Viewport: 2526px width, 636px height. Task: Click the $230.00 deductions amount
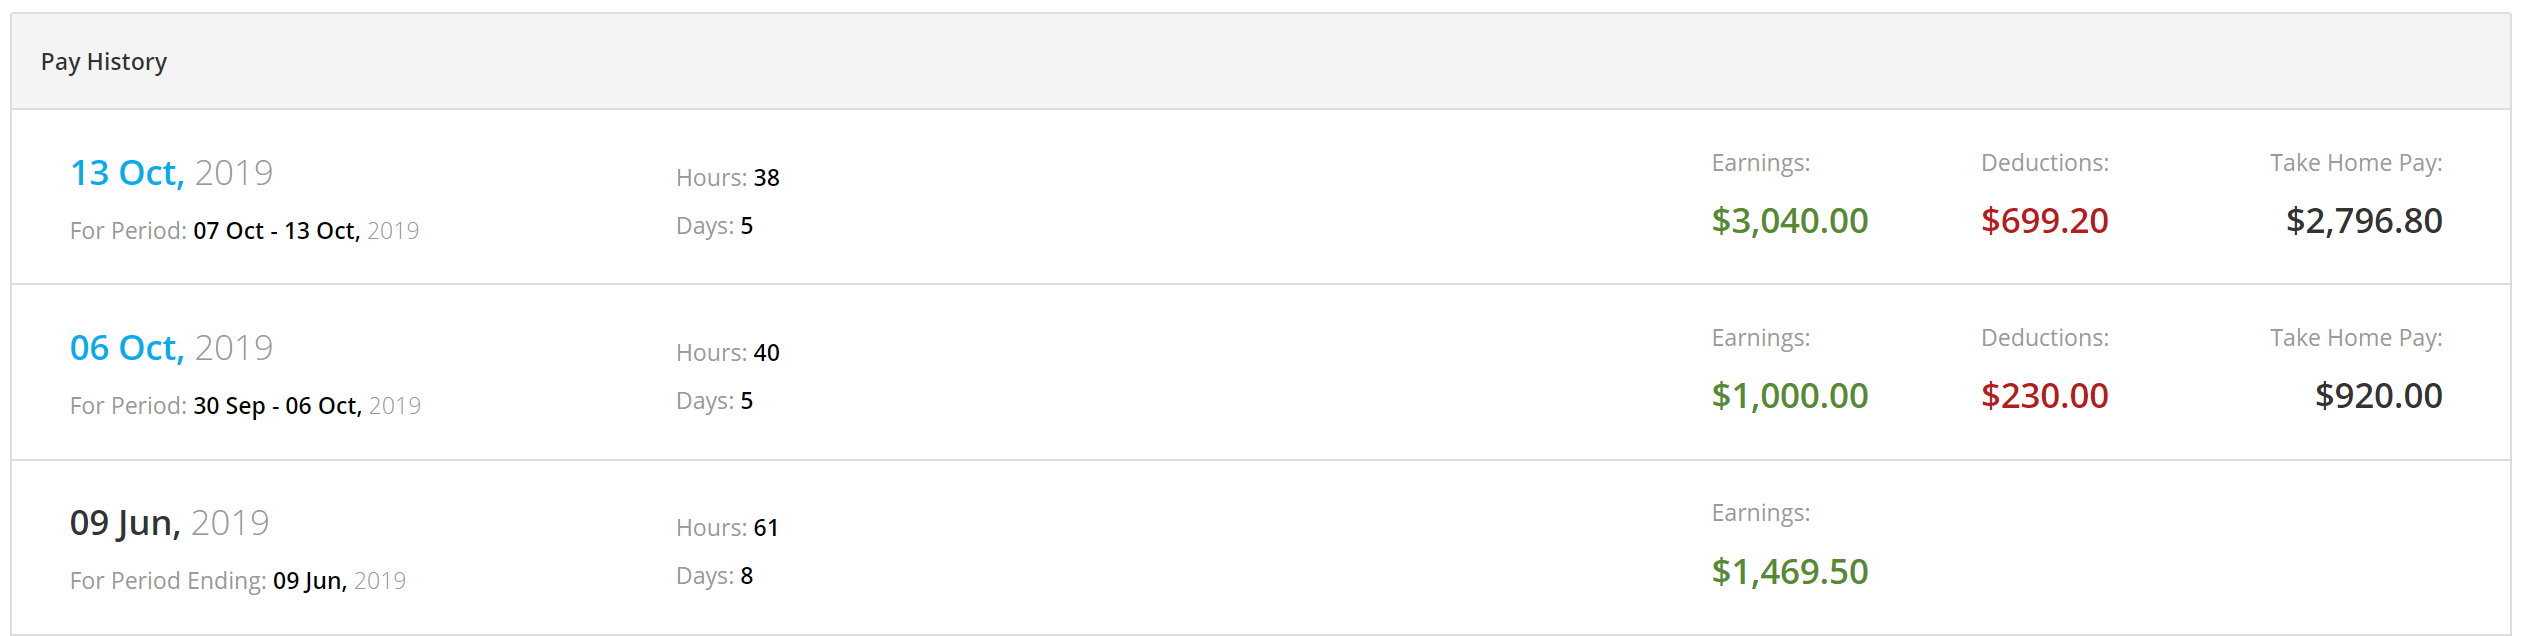pos(2045,396)
